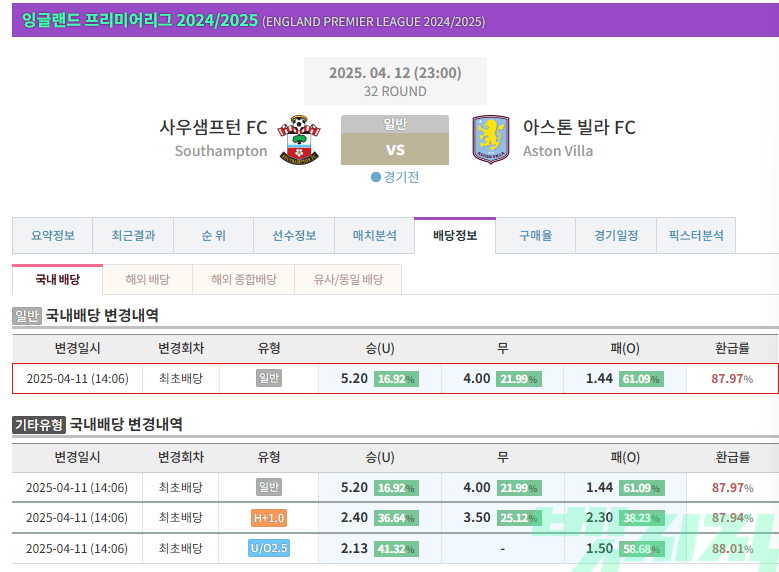Open the 요약정보 tab

53,236
